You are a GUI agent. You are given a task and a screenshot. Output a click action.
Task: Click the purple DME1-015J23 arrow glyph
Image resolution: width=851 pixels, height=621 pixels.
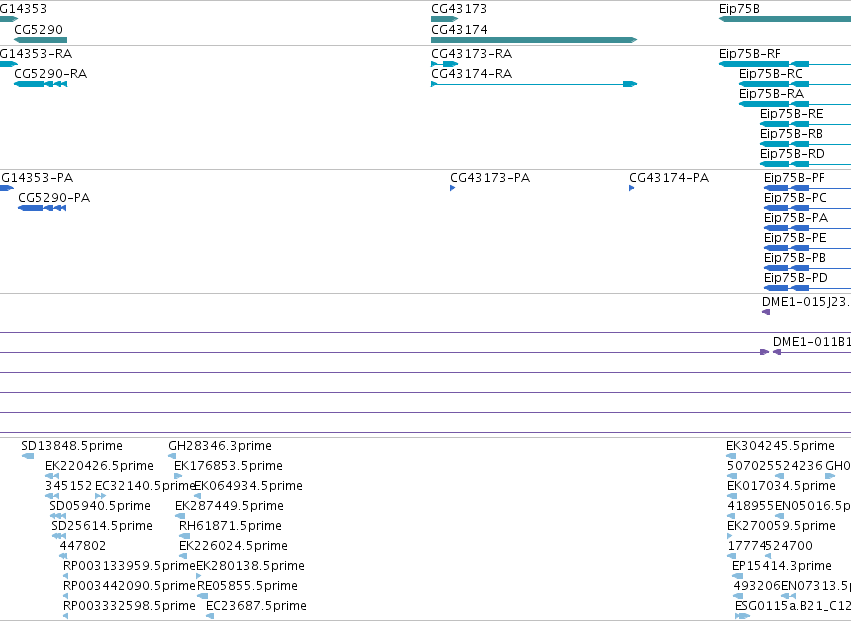[x=766, y=312]
